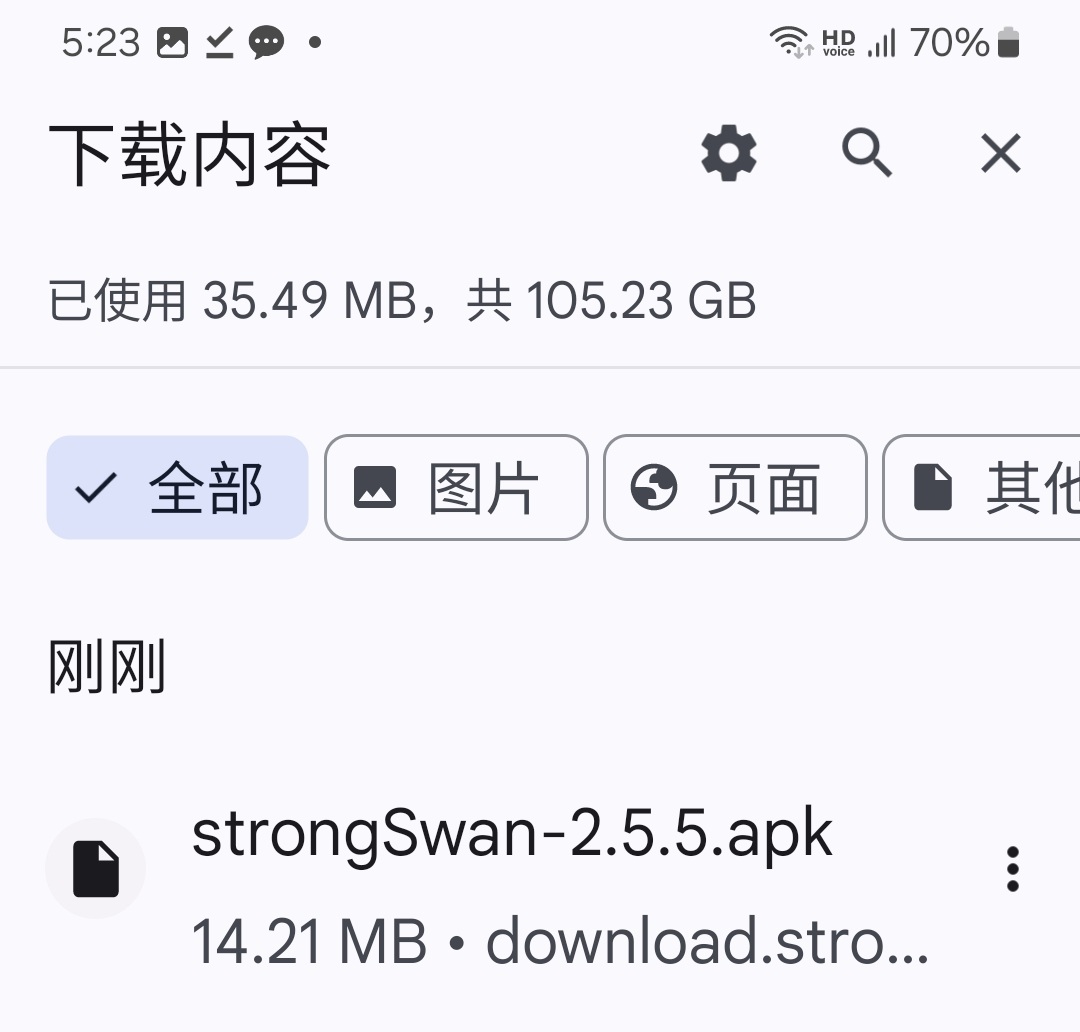Tap the picture notification icon in status bar

coord(172,42)
